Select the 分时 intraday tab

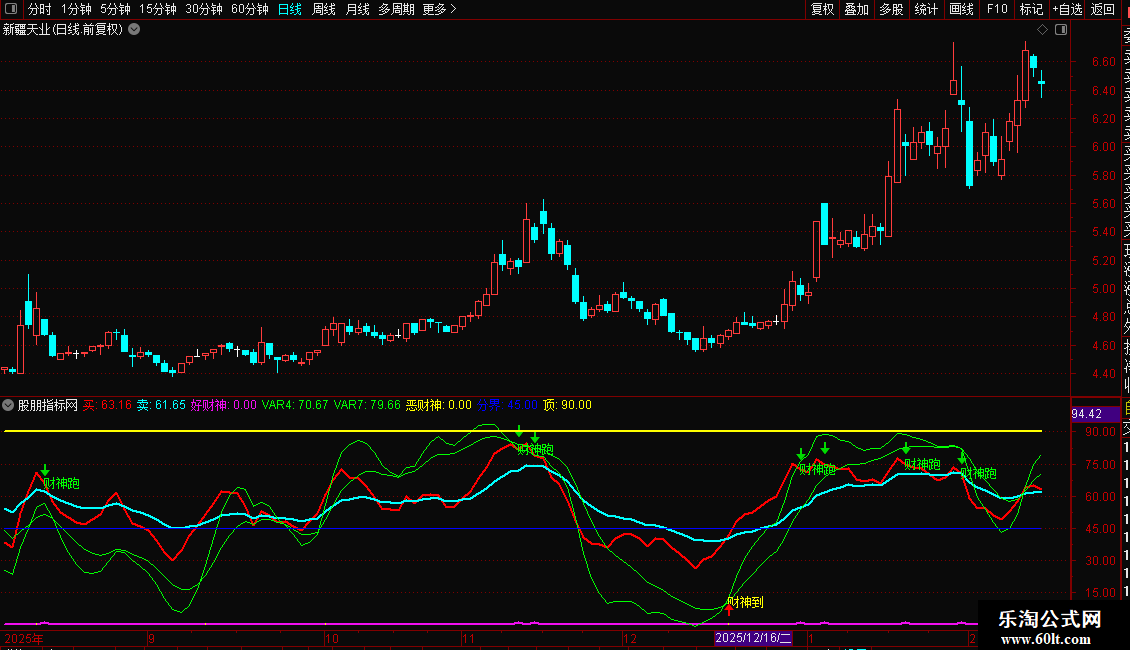click(39, 10)
